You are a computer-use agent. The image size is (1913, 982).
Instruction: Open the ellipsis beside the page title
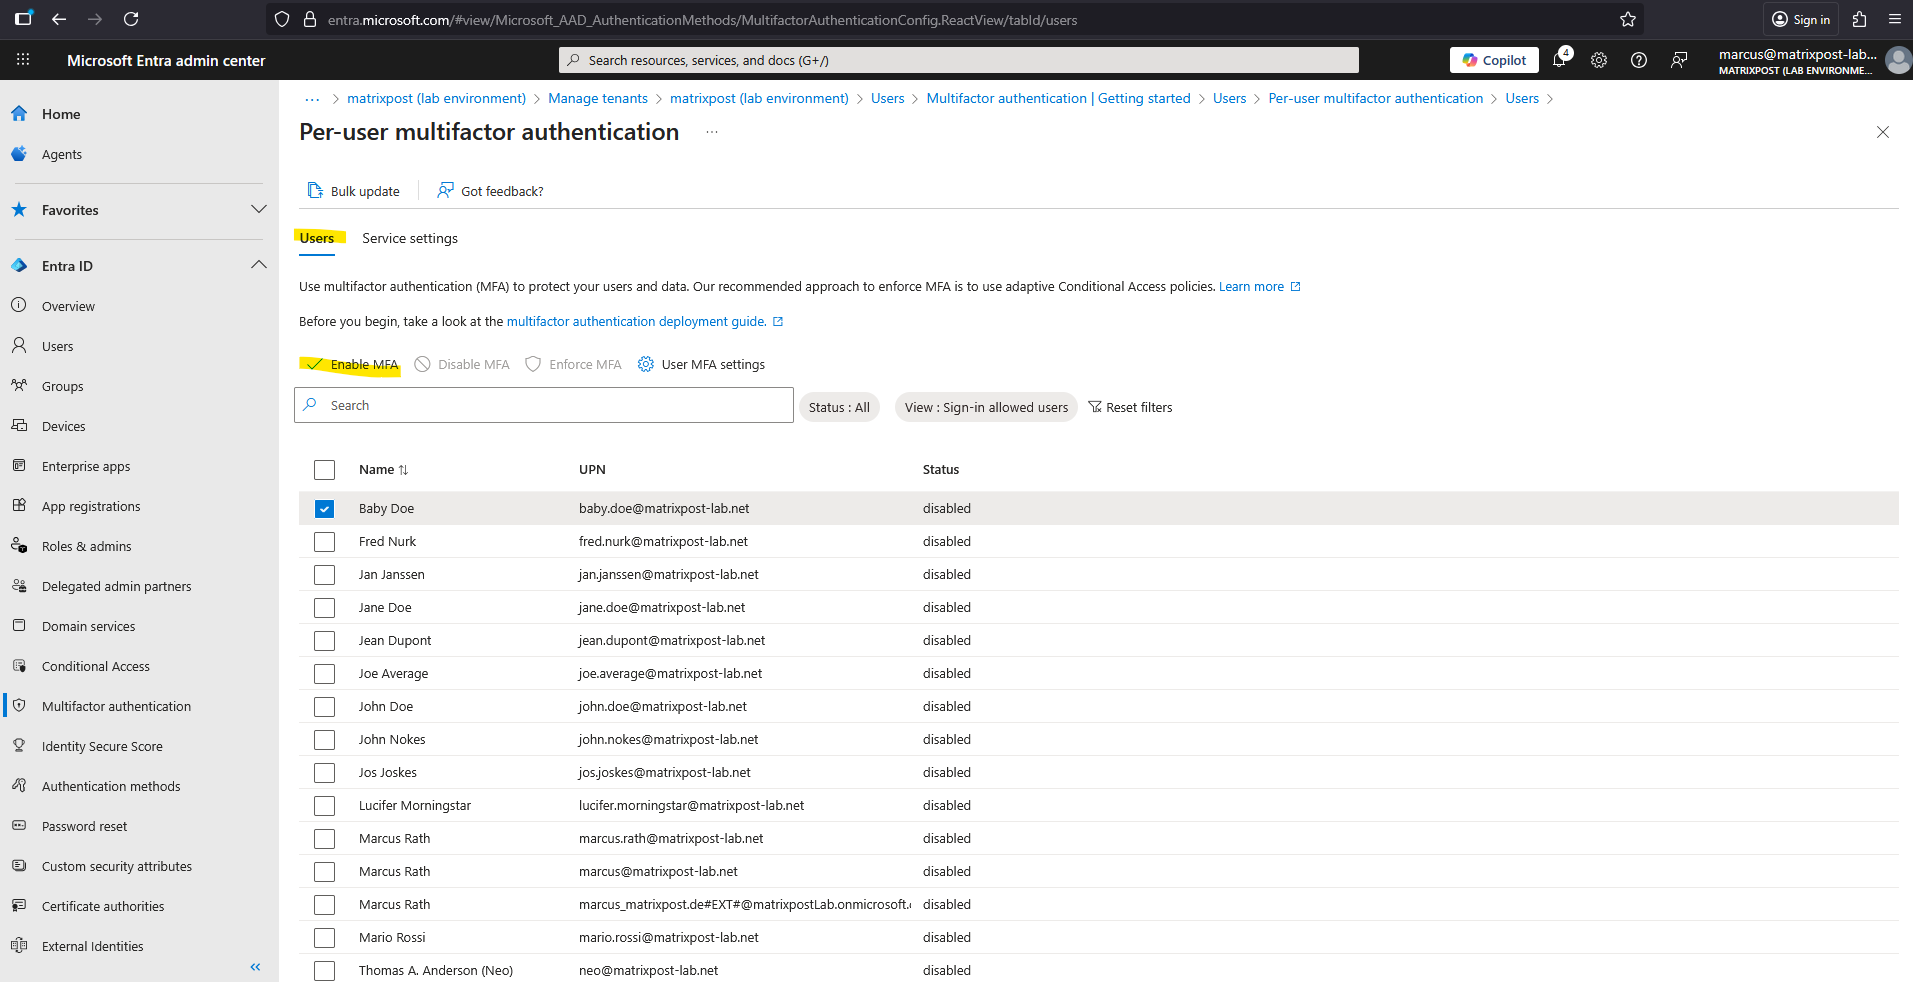tap(712, 132)
